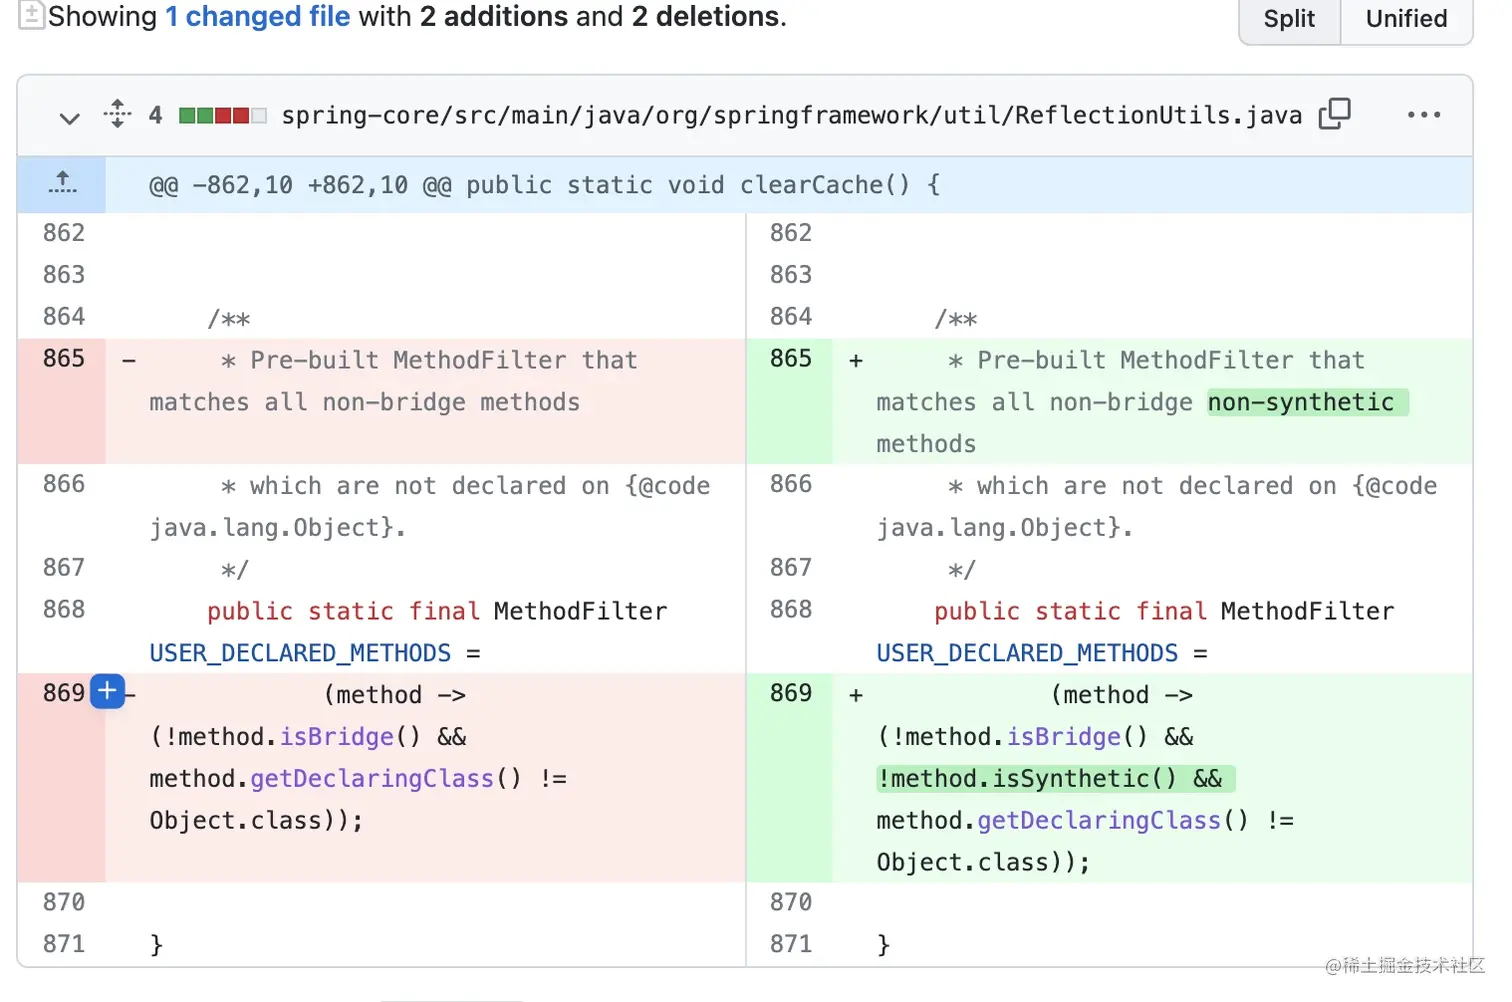Click left-side line number 871
This screenshot has height=1002, width=1512.
(x=64, y=944)
